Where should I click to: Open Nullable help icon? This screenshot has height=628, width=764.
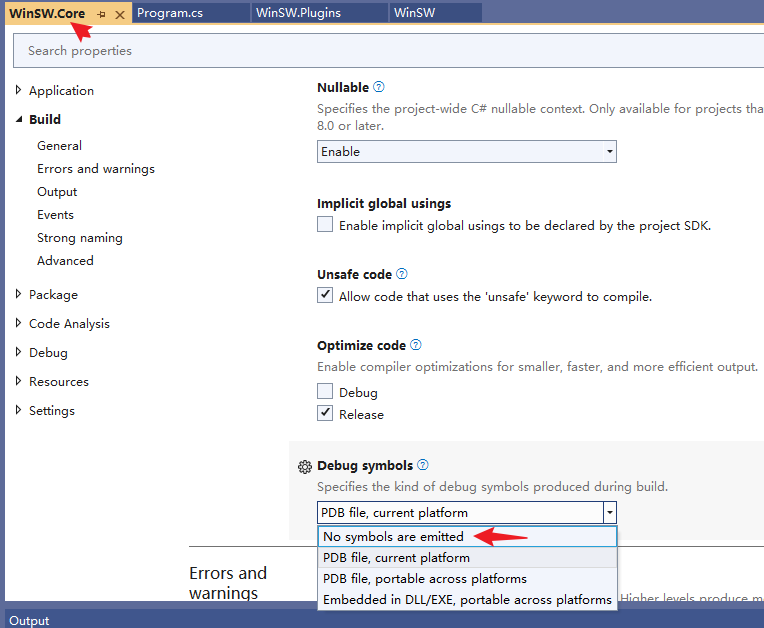pyautogui.click(x=379, y=87)
